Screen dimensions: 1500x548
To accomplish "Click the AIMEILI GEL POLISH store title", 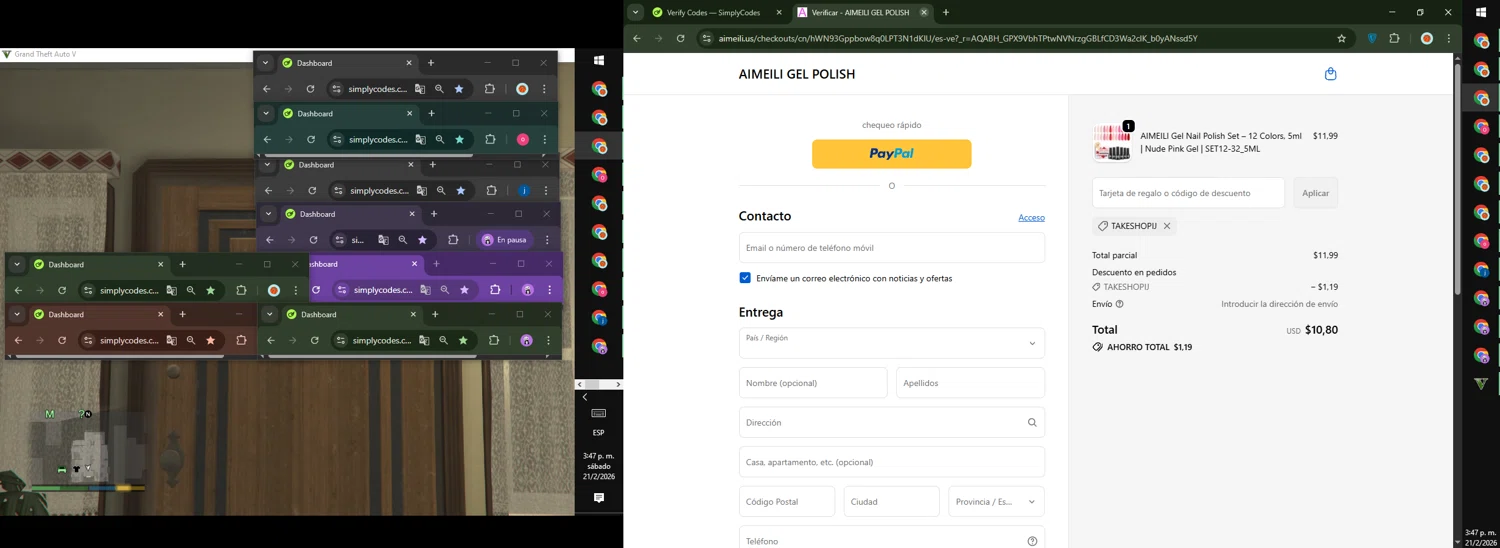I will 797,74.
